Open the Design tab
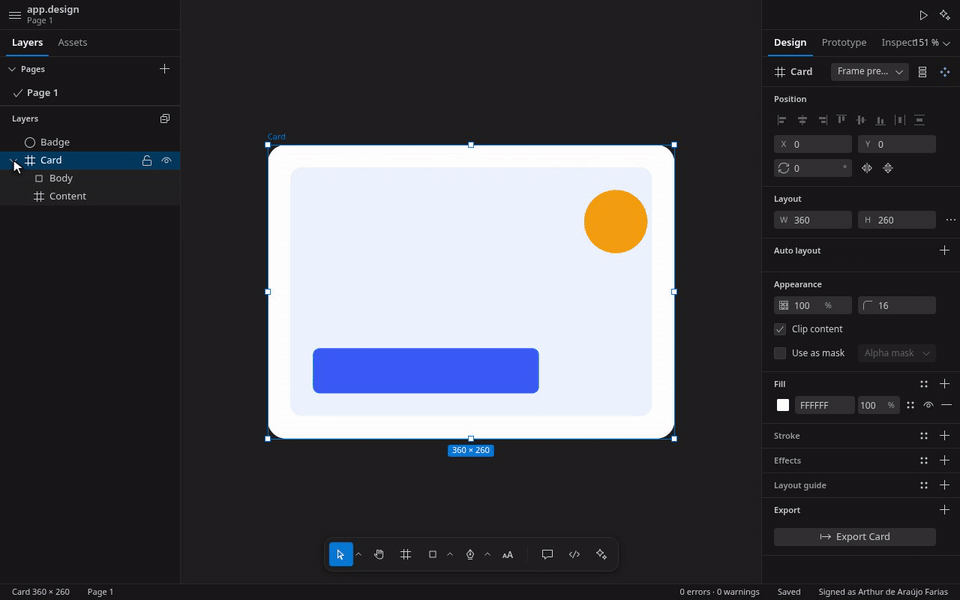 [x=790, y=42]
